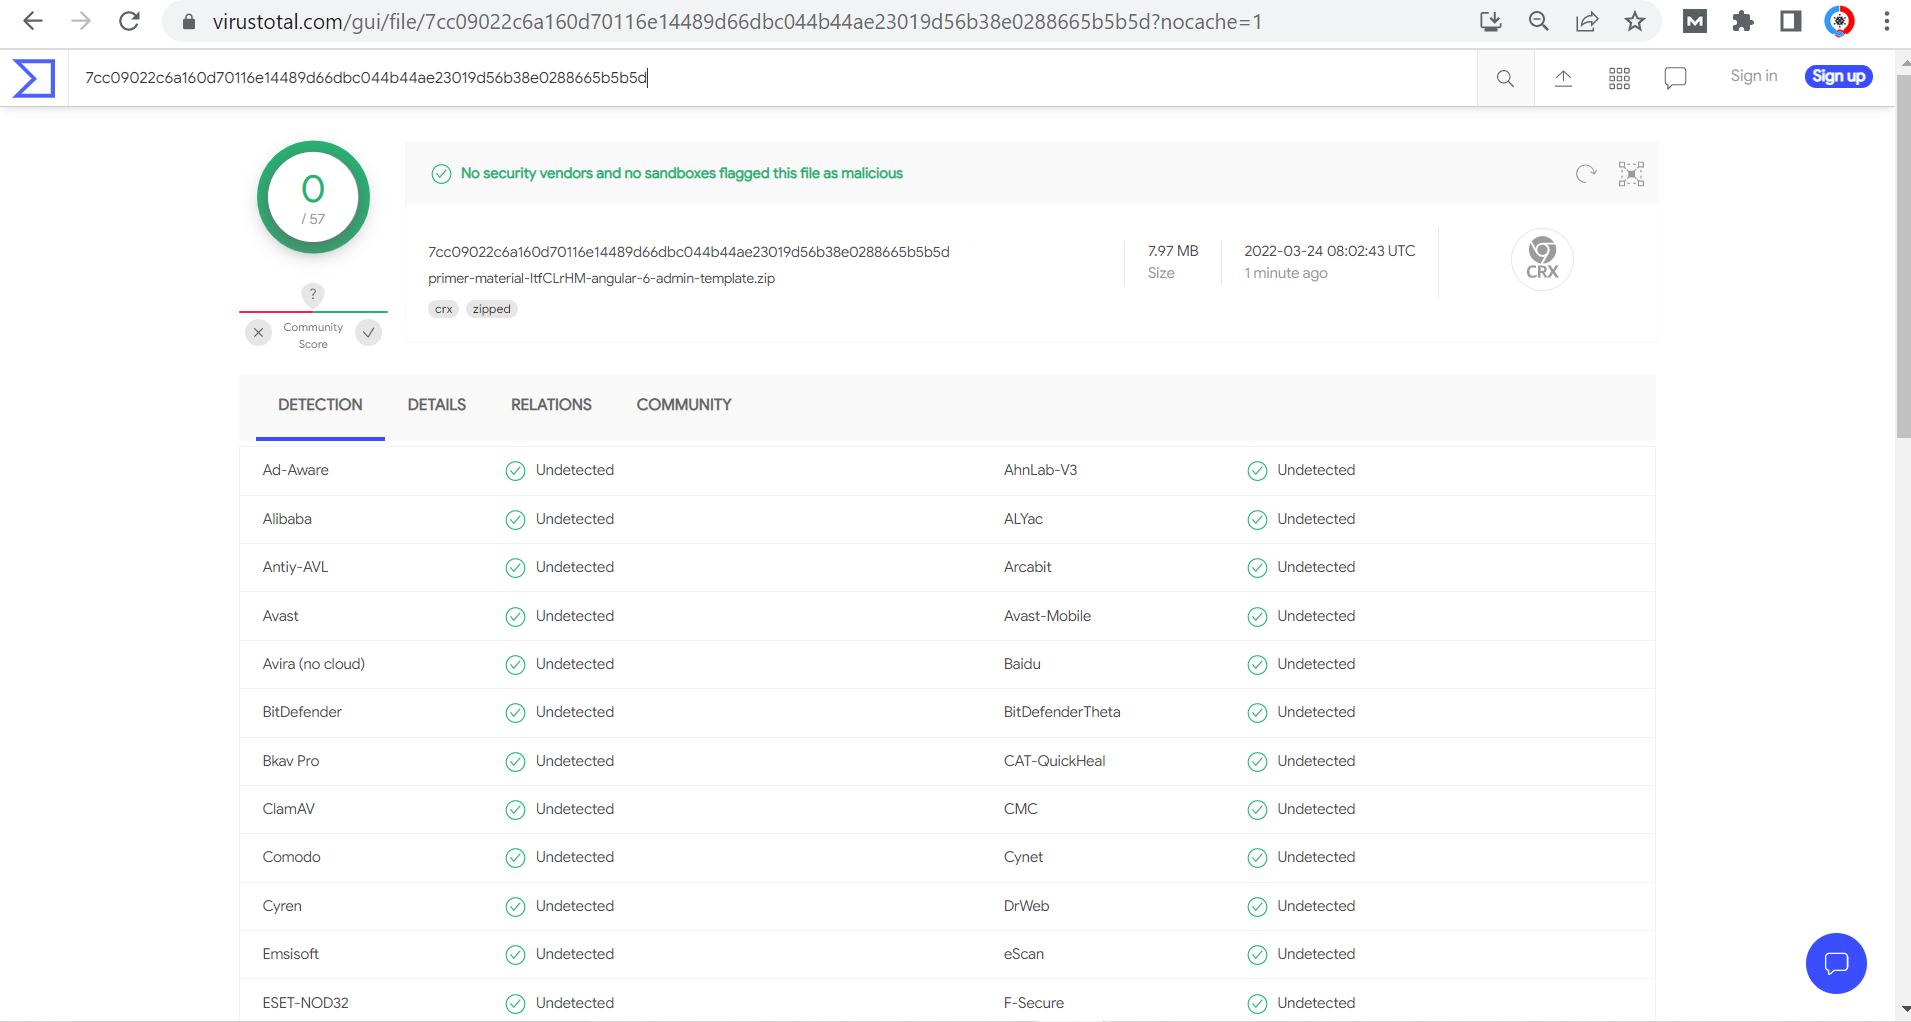
Task: Click BitDefenderTheta vendor name
Action: coord(1062,712)
